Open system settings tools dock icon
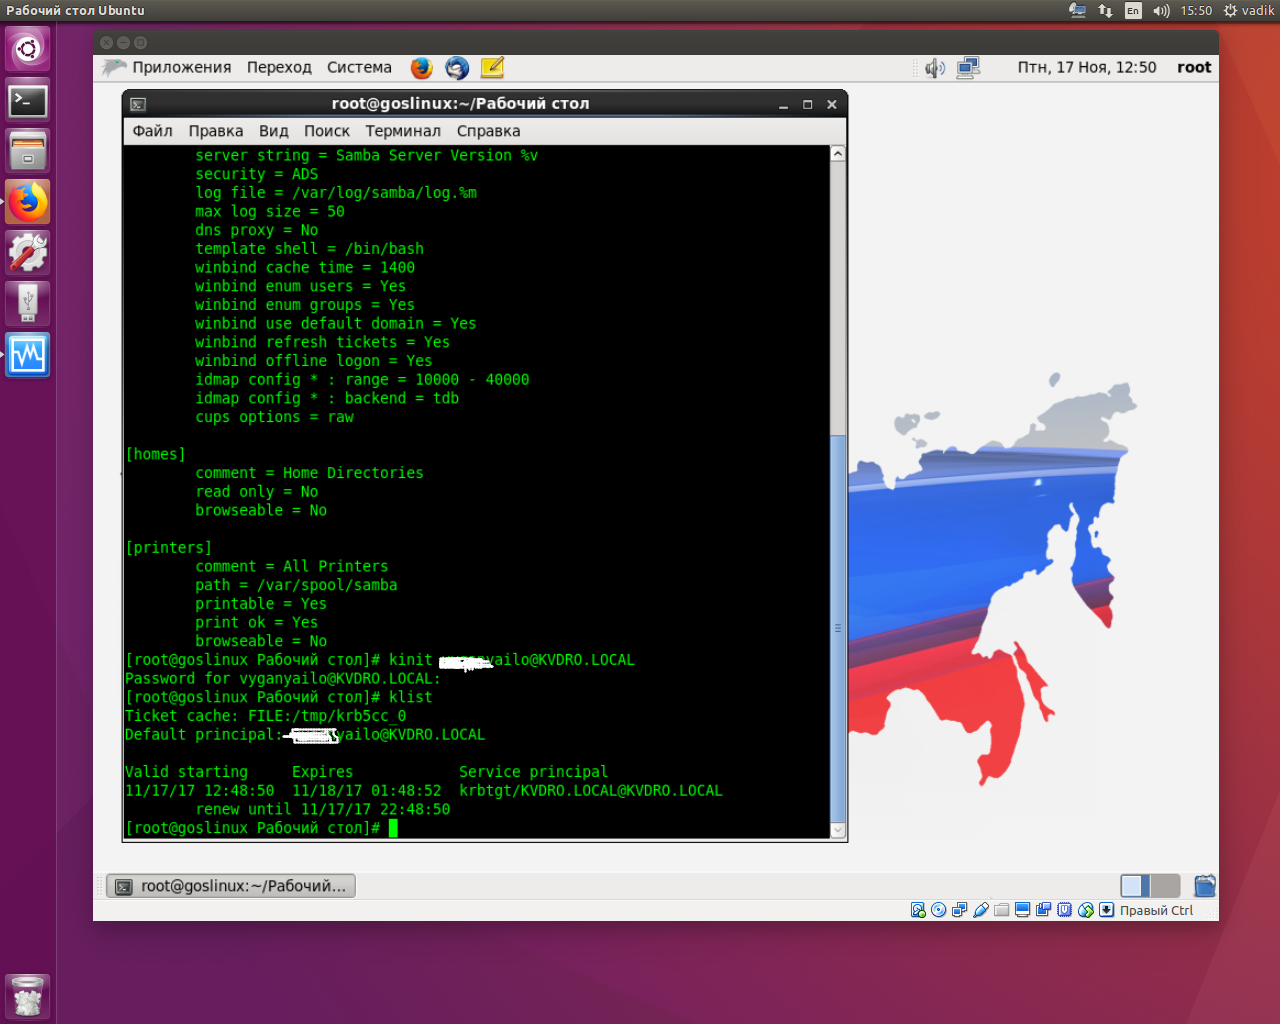1280x1024 pixels. pos(28,253)
